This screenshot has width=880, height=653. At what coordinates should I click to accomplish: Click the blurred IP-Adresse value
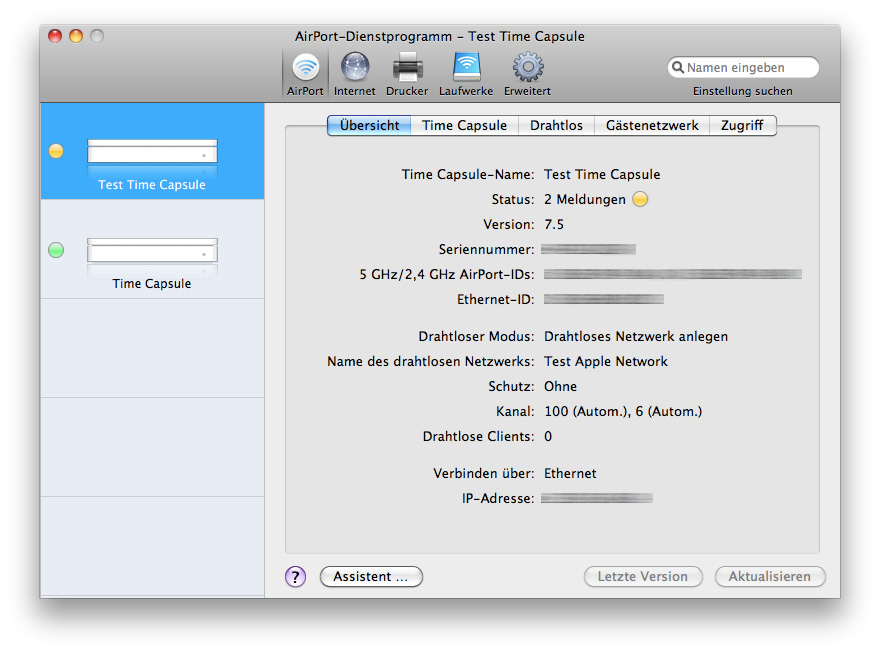click(597, 498)
